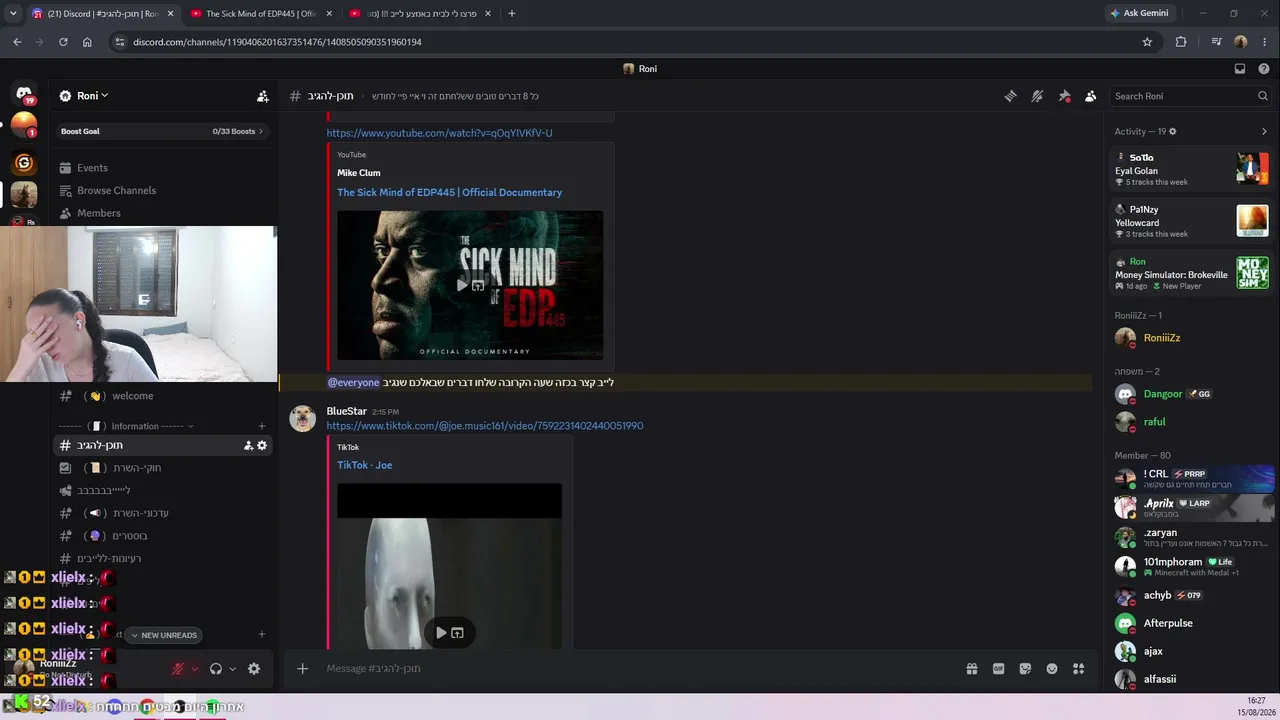The height and width of the screenshot is (720, 1280).
Task: Play the EDP445 documentary embed video
Action: (462, 285)
